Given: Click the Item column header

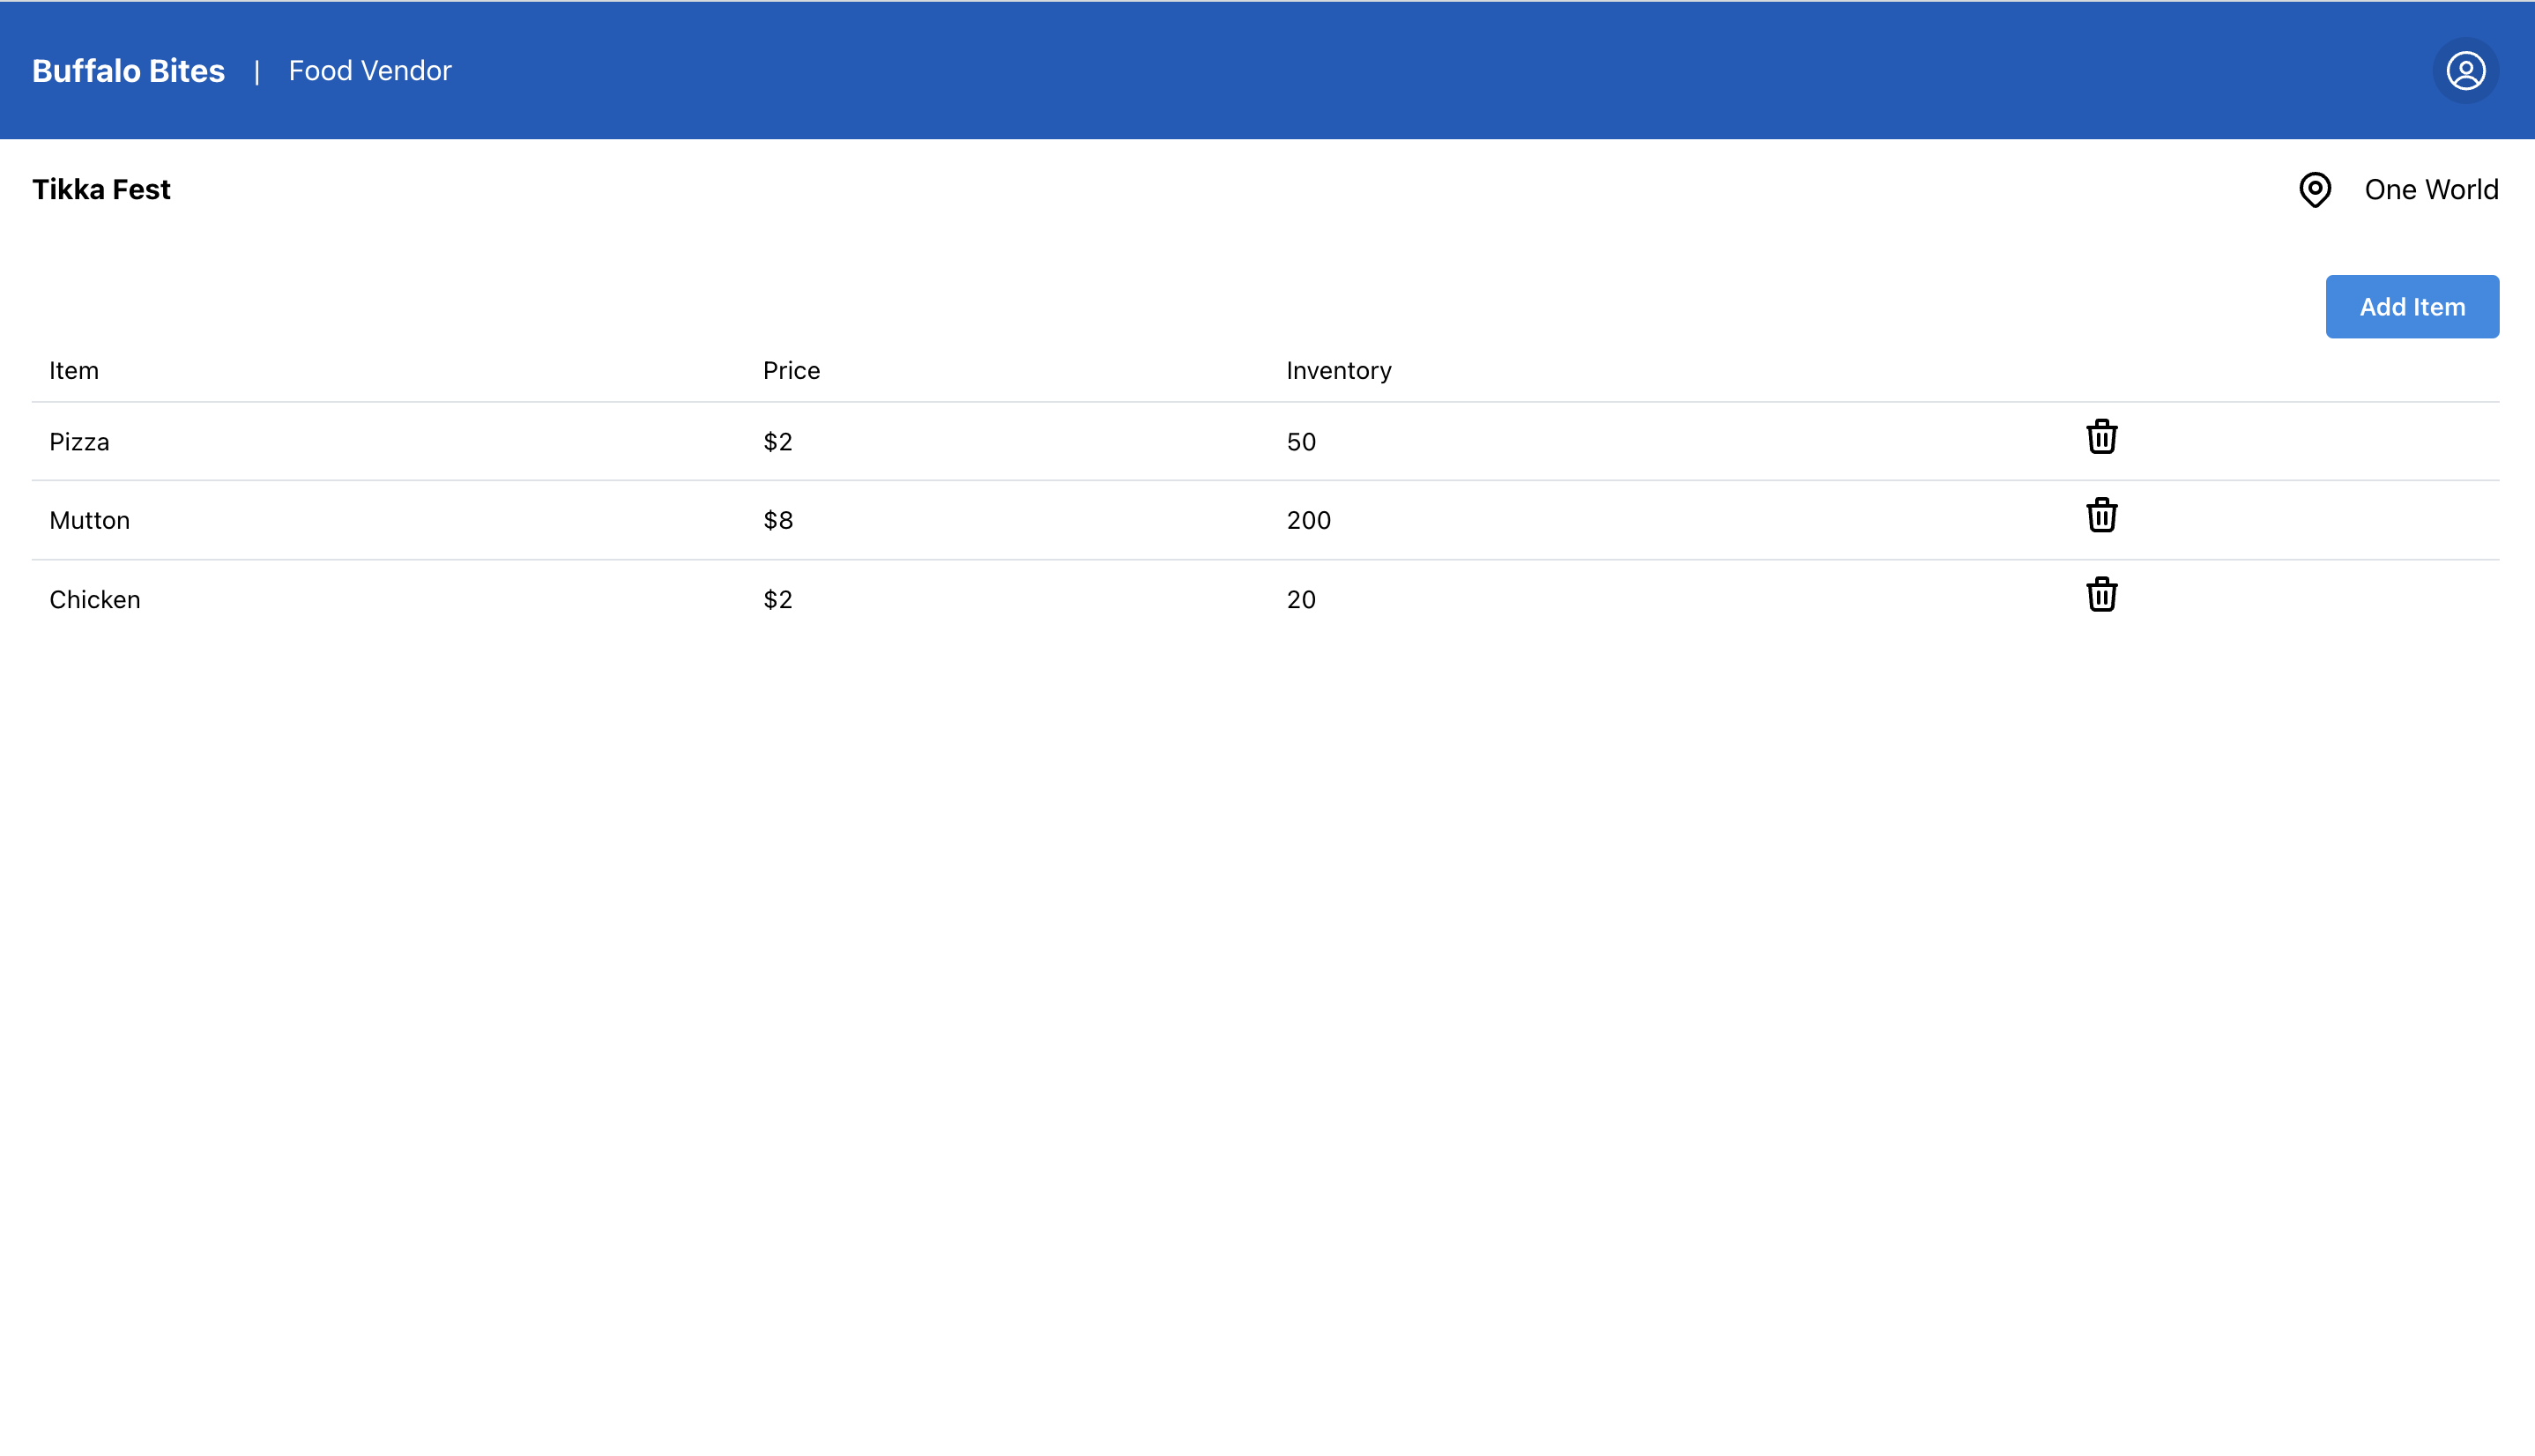Looking at the screenshot, I should pyautogui.click(x=74, y=371).
